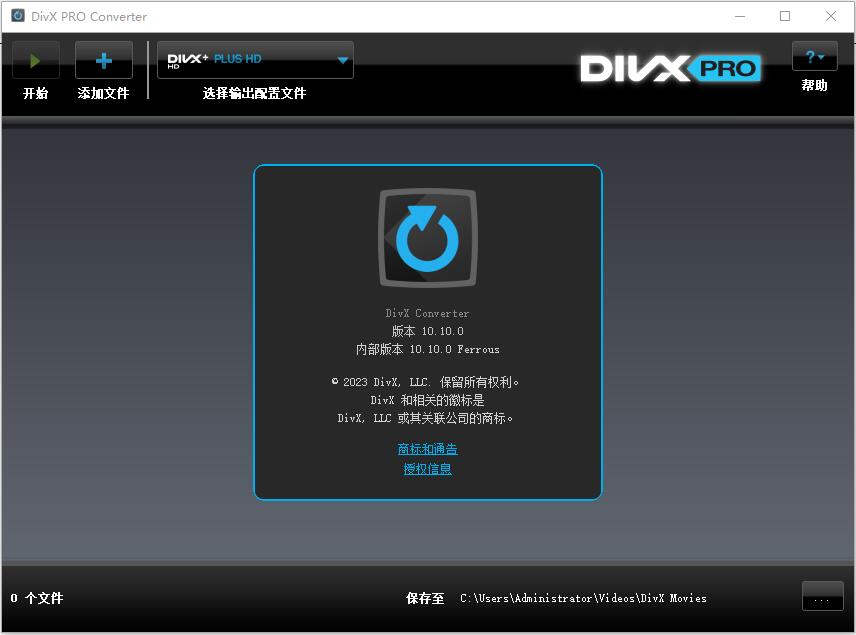Image resolution: width=856 pixels, height=635 pixels.
Task: Open the Help question mark menu
Action: [815, 56]
